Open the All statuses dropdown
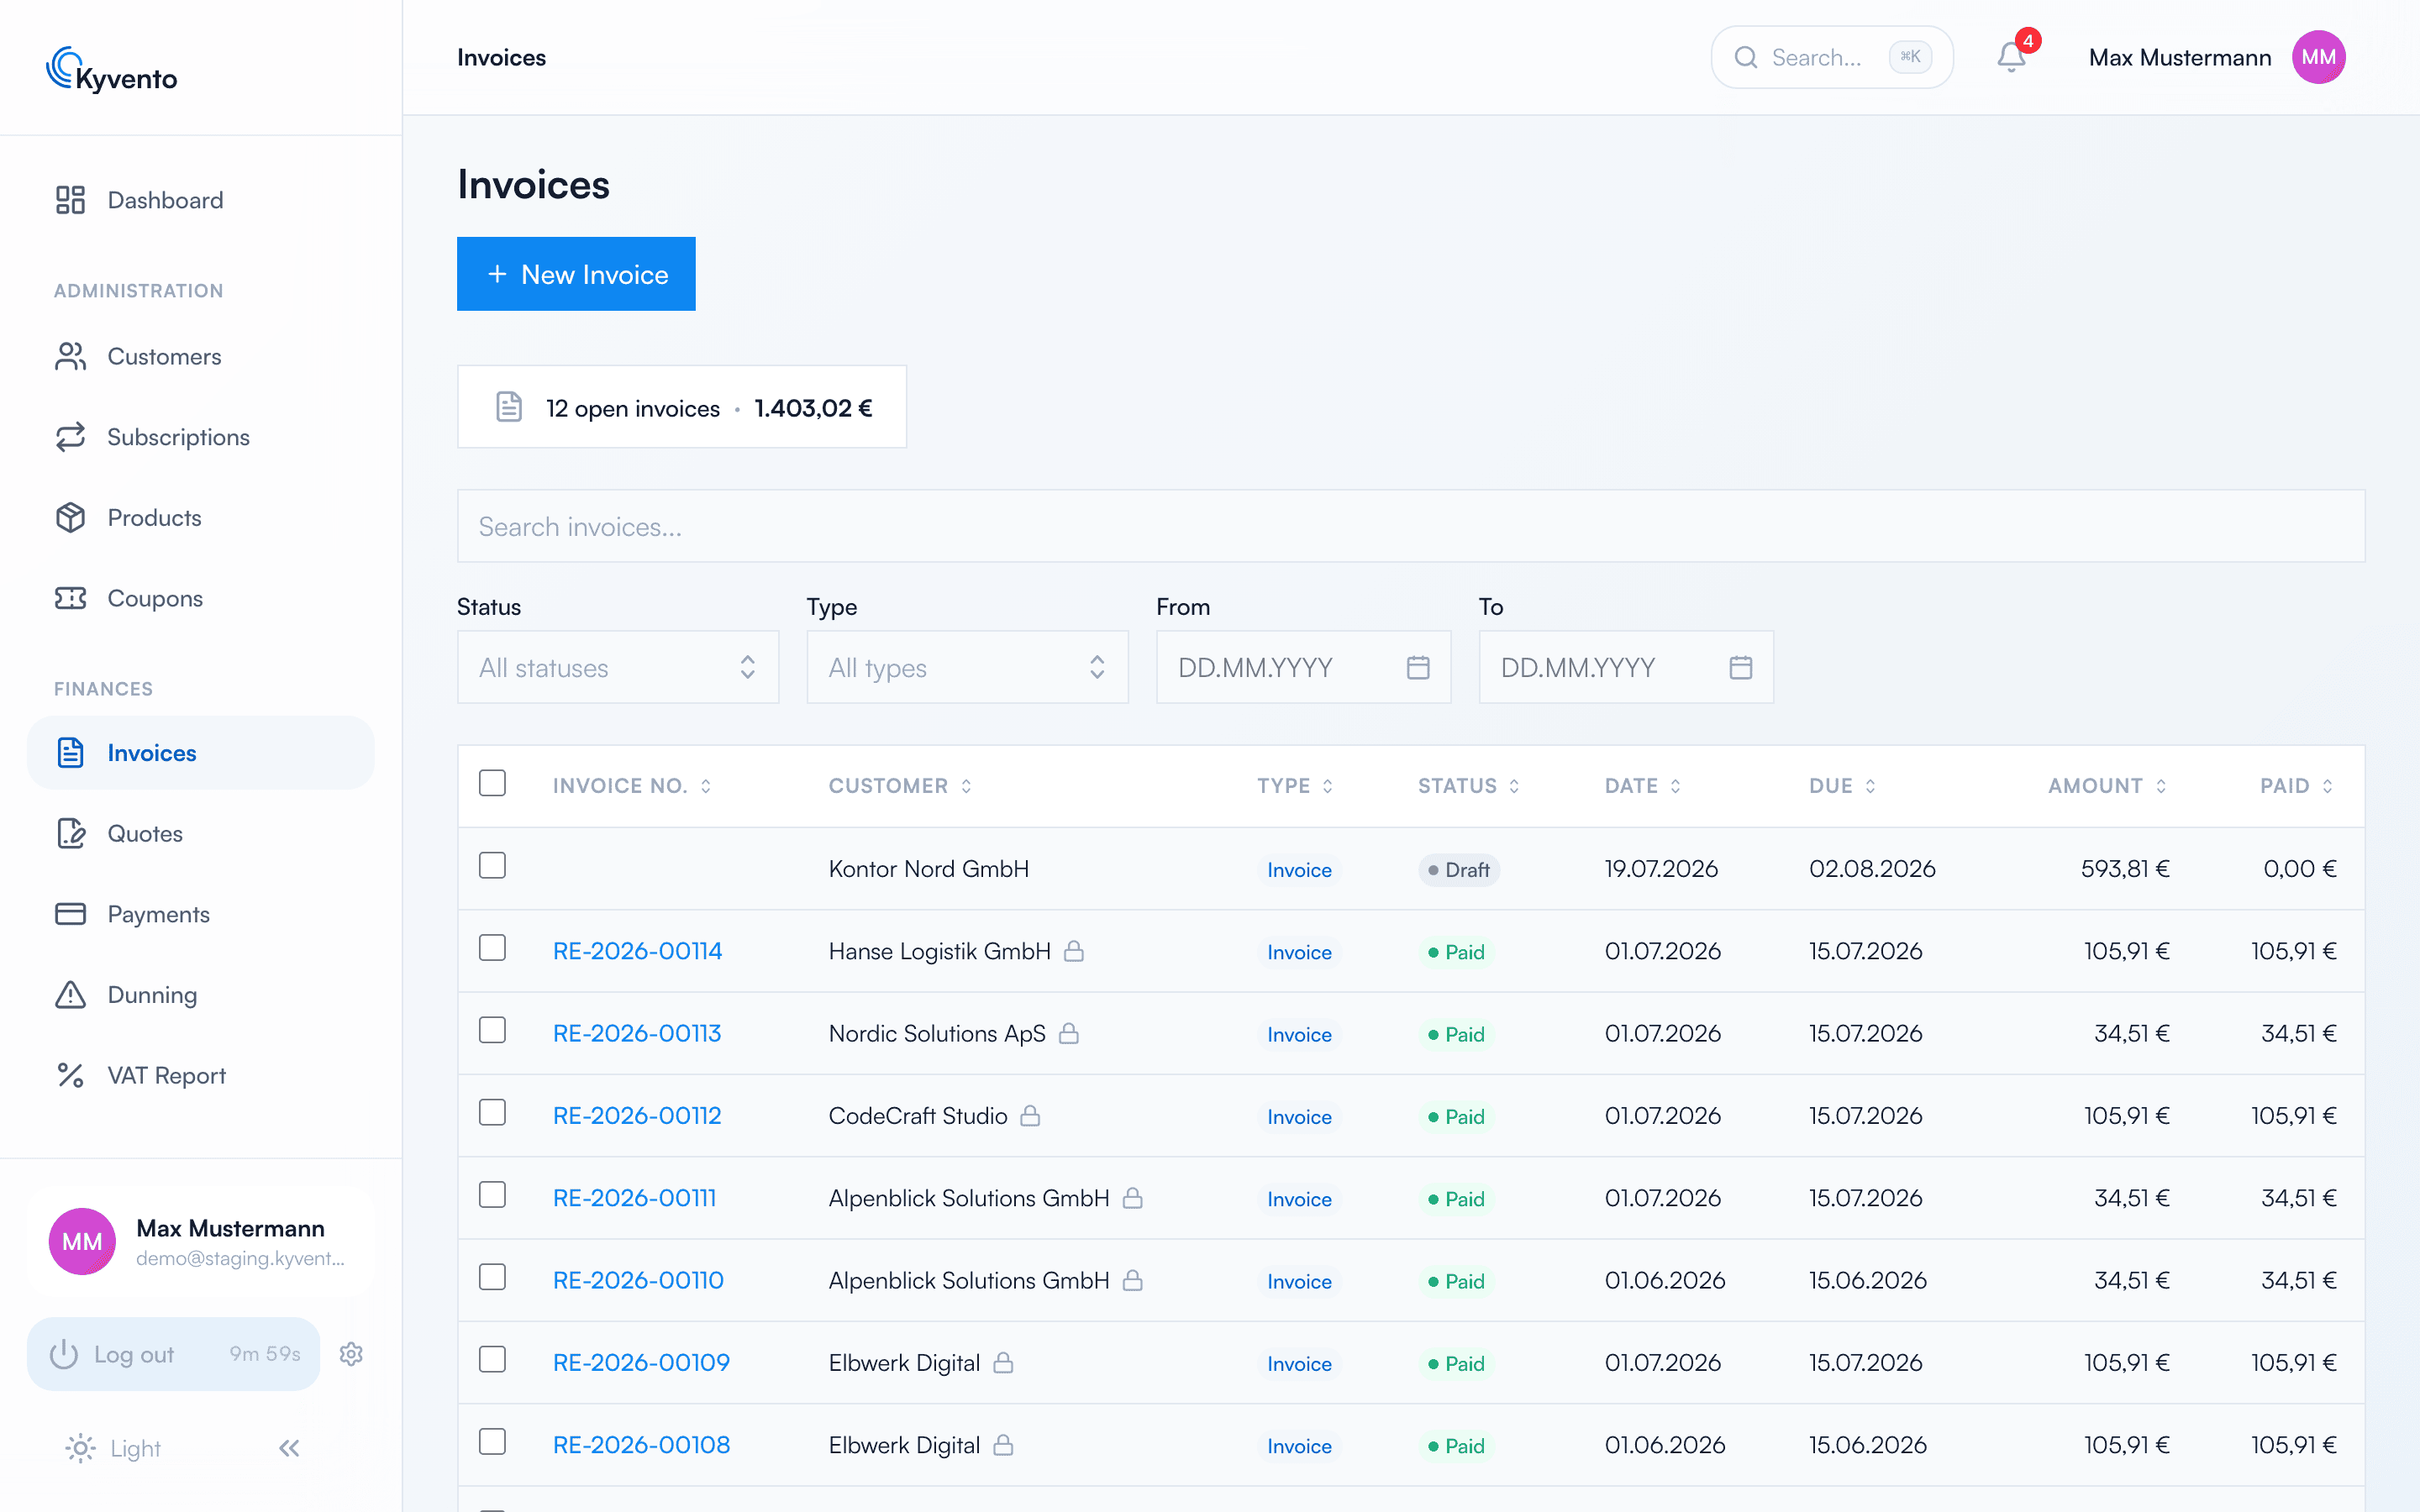This screenshot has height=1512, width=2420. [x=618, y=667]
